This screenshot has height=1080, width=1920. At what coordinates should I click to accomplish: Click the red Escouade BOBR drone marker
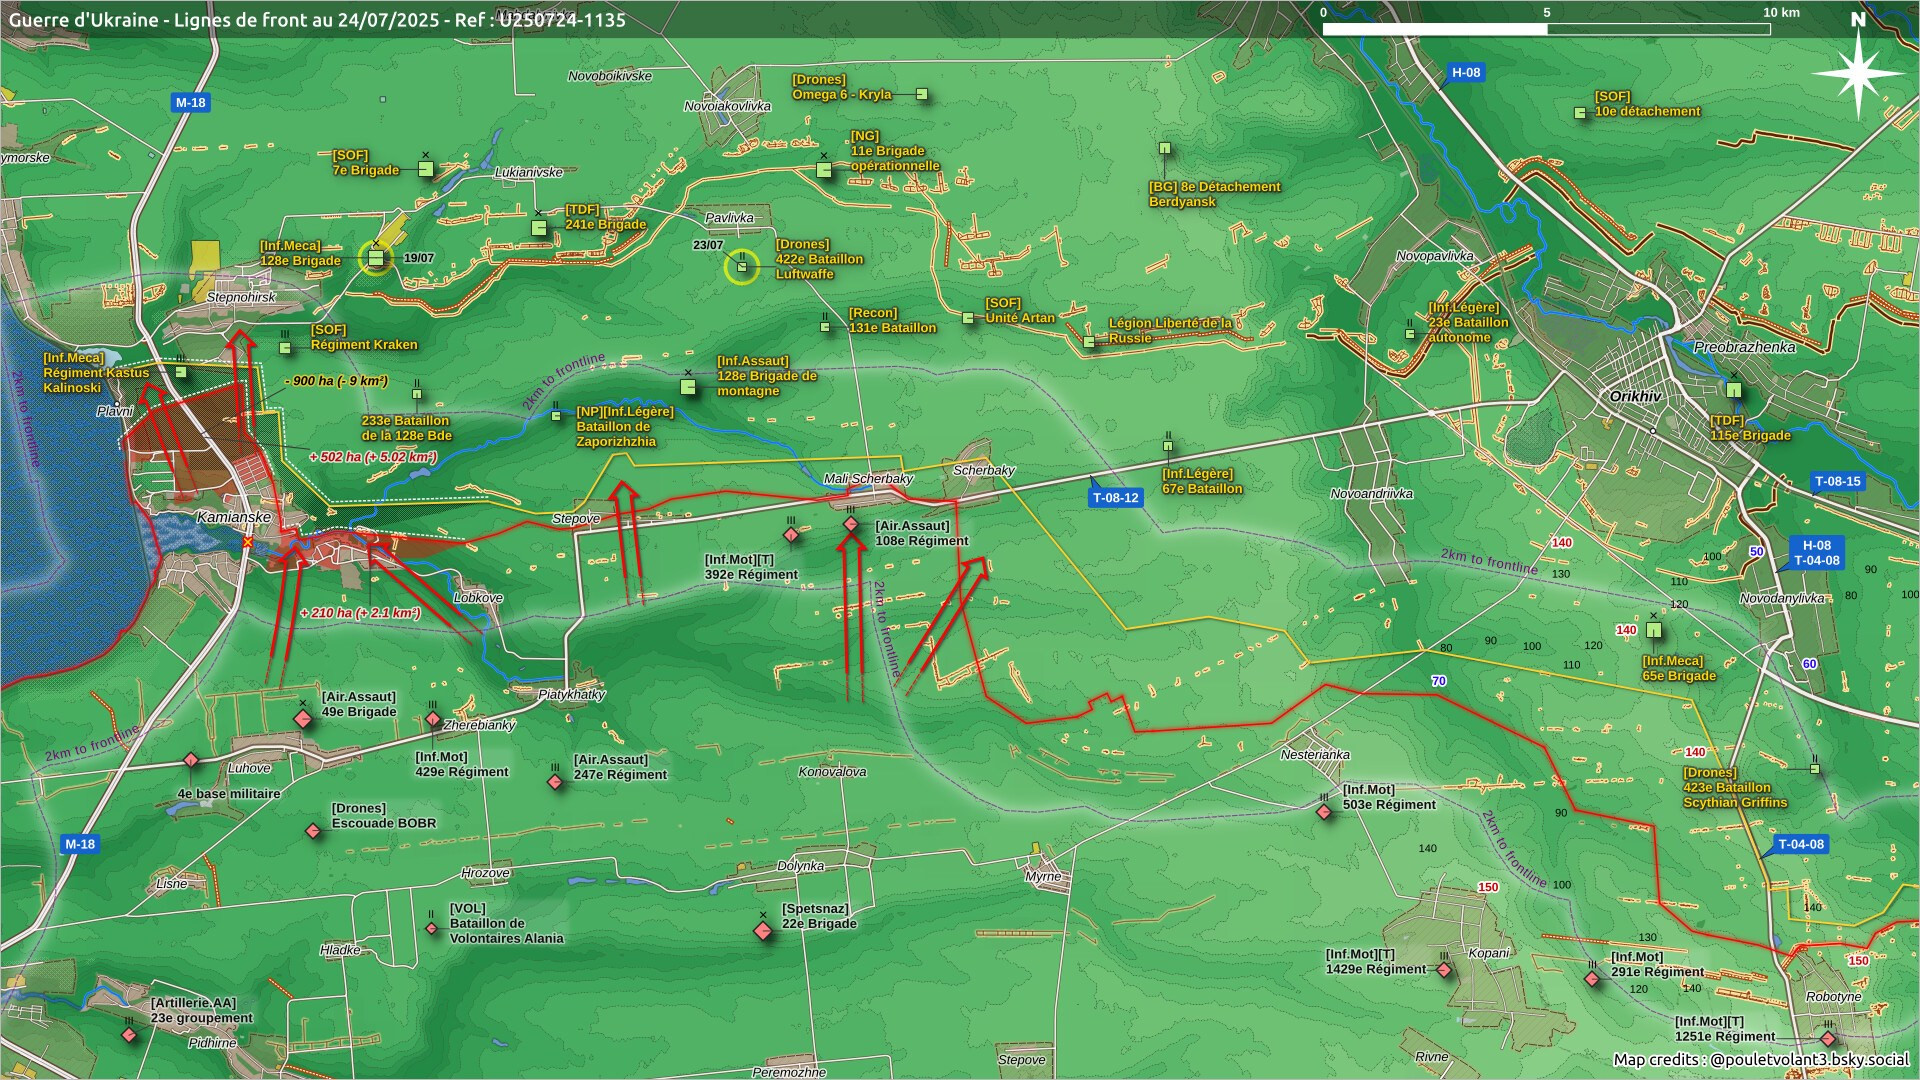313,831
